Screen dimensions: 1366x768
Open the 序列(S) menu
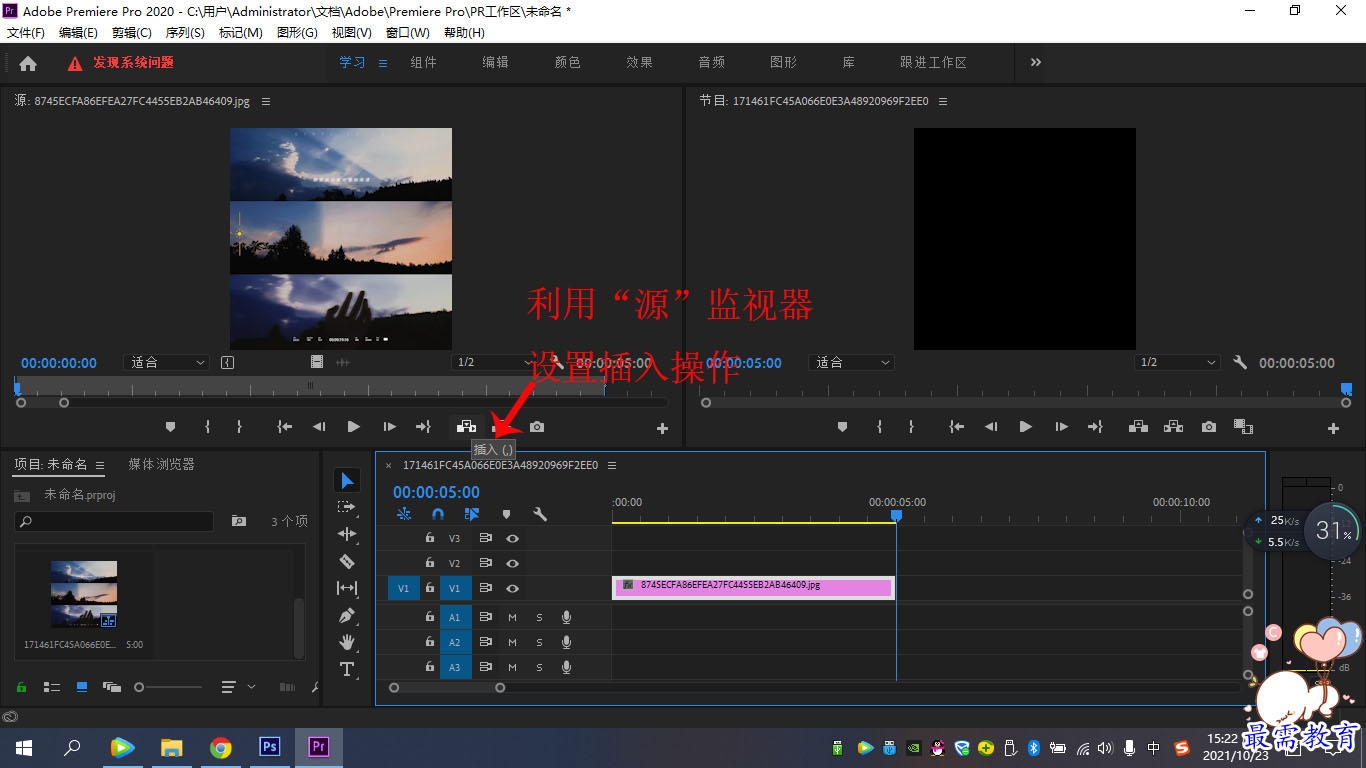(x=185, y=33)
